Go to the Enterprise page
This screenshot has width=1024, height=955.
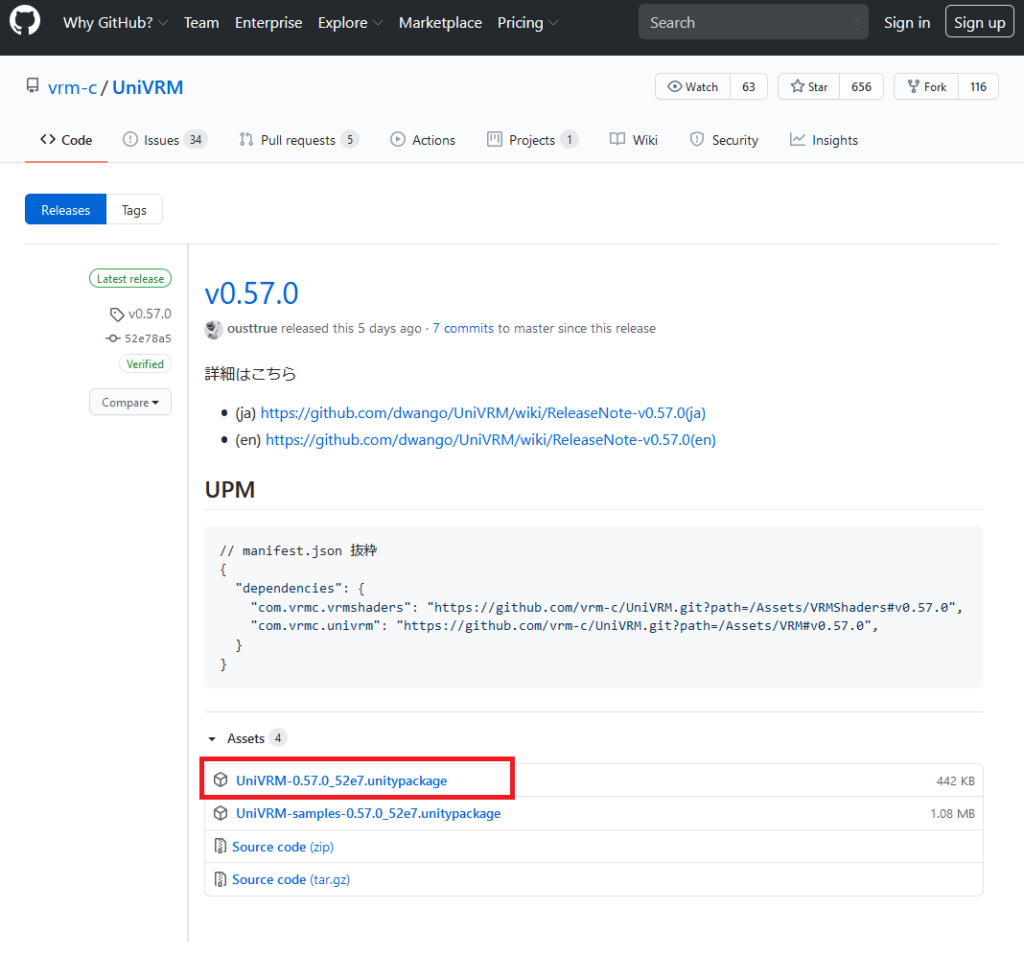tap(268, 23)
